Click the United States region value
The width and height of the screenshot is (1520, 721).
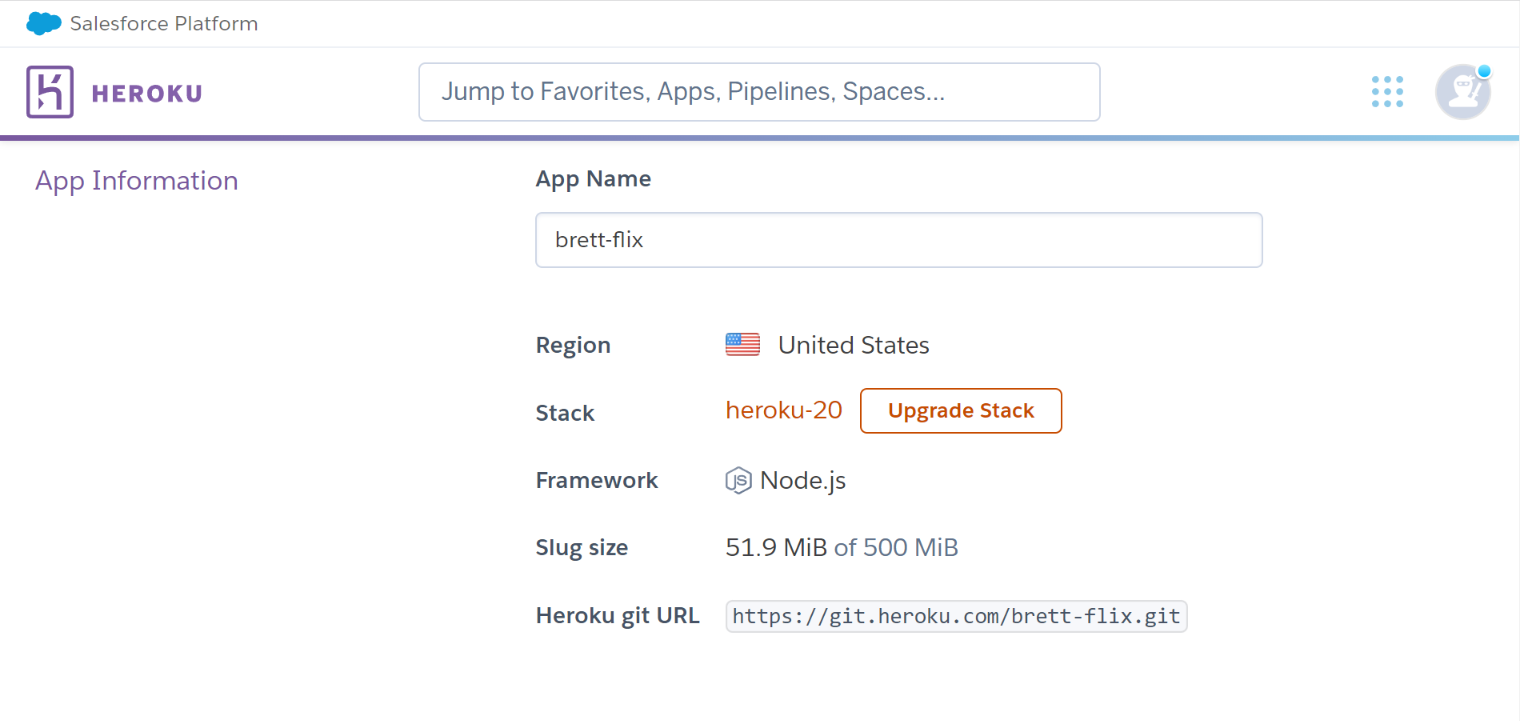(854, 346)
